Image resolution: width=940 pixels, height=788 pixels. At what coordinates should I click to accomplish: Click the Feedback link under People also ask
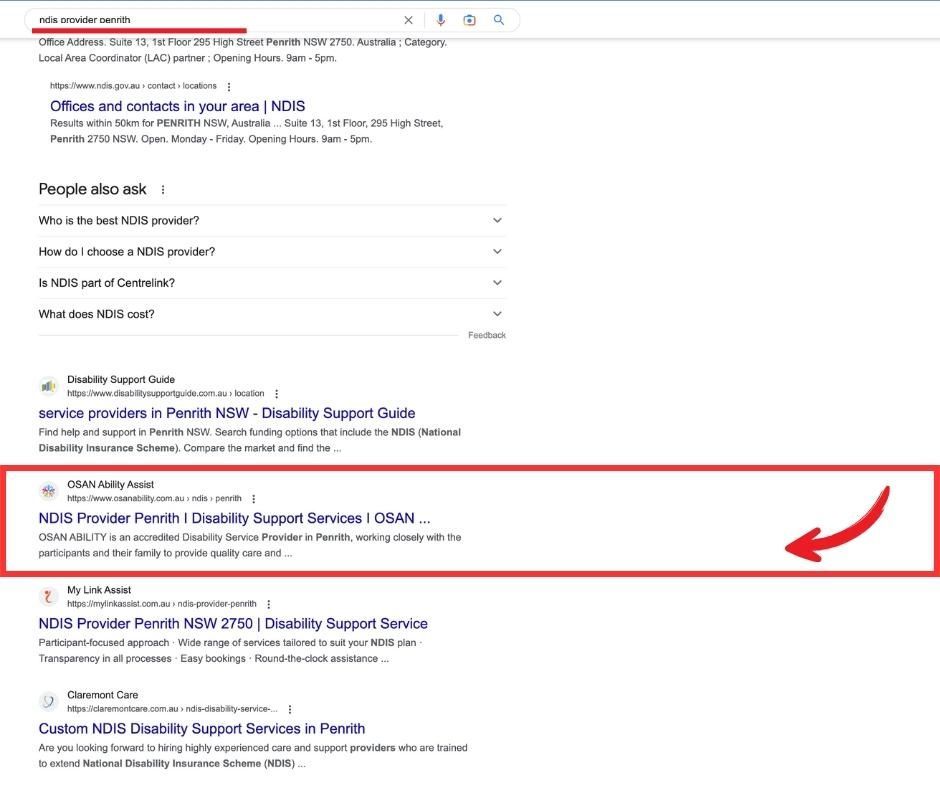pos(487,335)
